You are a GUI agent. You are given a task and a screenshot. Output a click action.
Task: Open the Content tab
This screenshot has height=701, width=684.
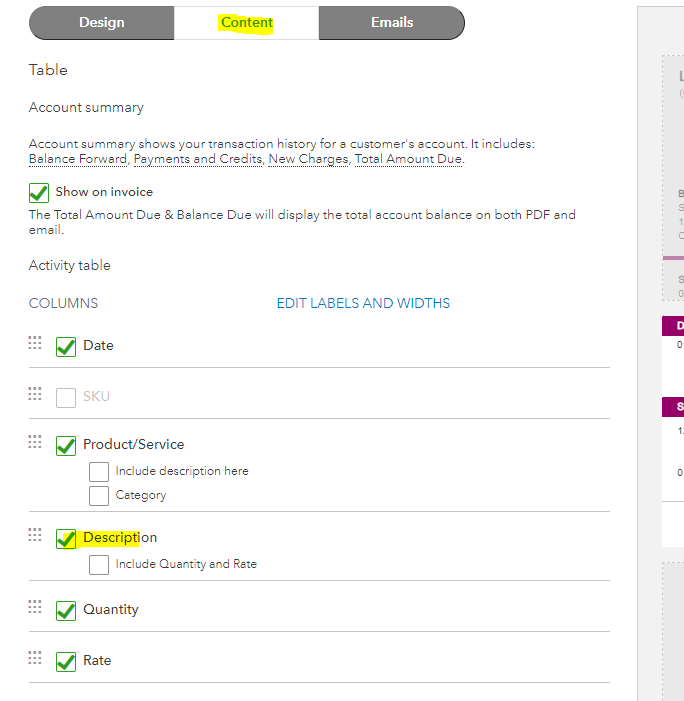tap(246, 23)
